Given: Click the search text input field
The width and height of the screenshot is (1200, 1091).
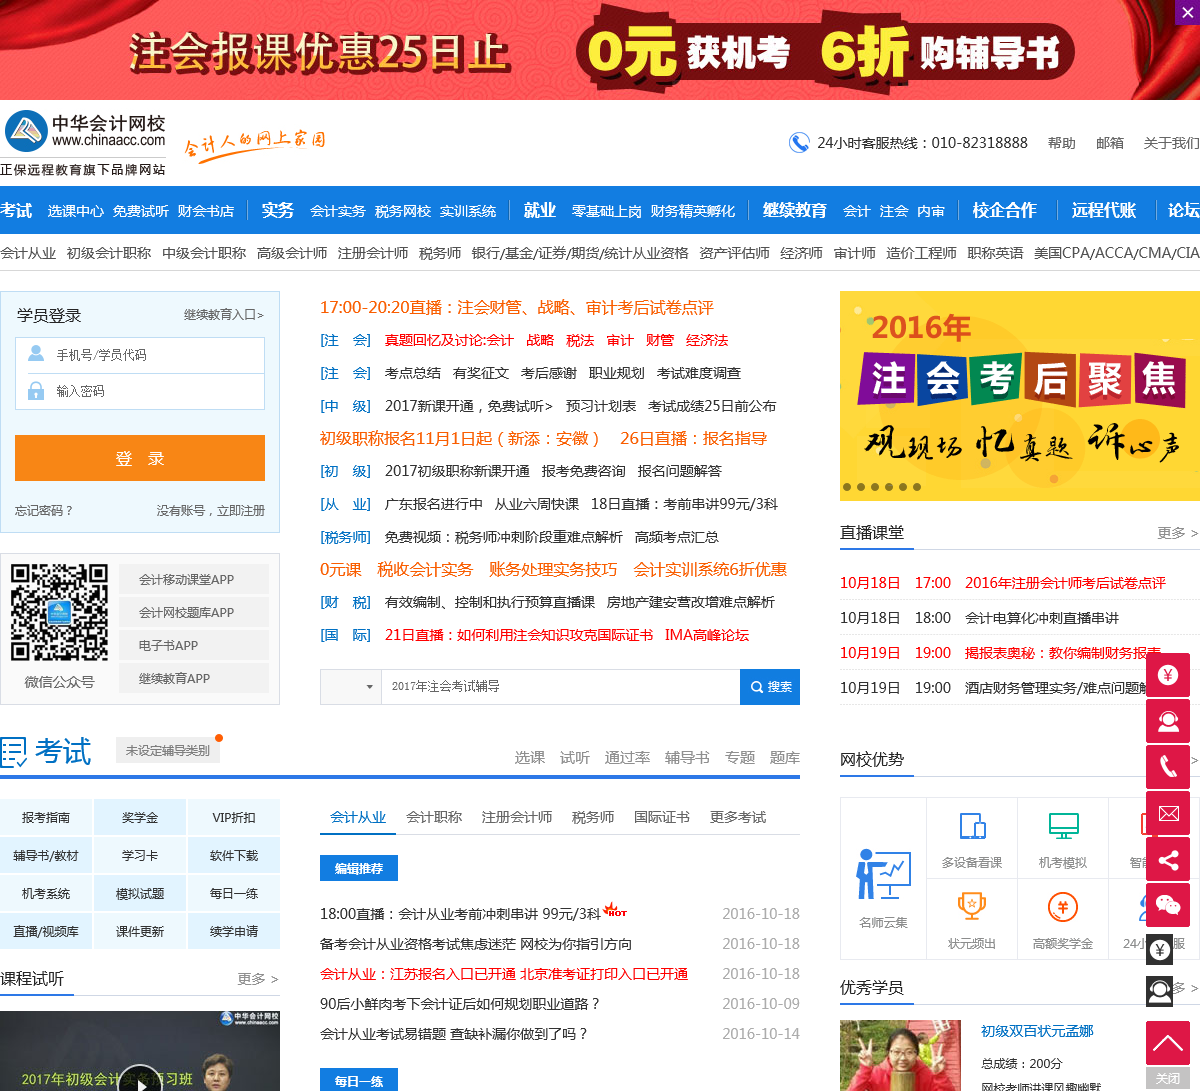Looking at the screenshot, I should coord(560,687).
